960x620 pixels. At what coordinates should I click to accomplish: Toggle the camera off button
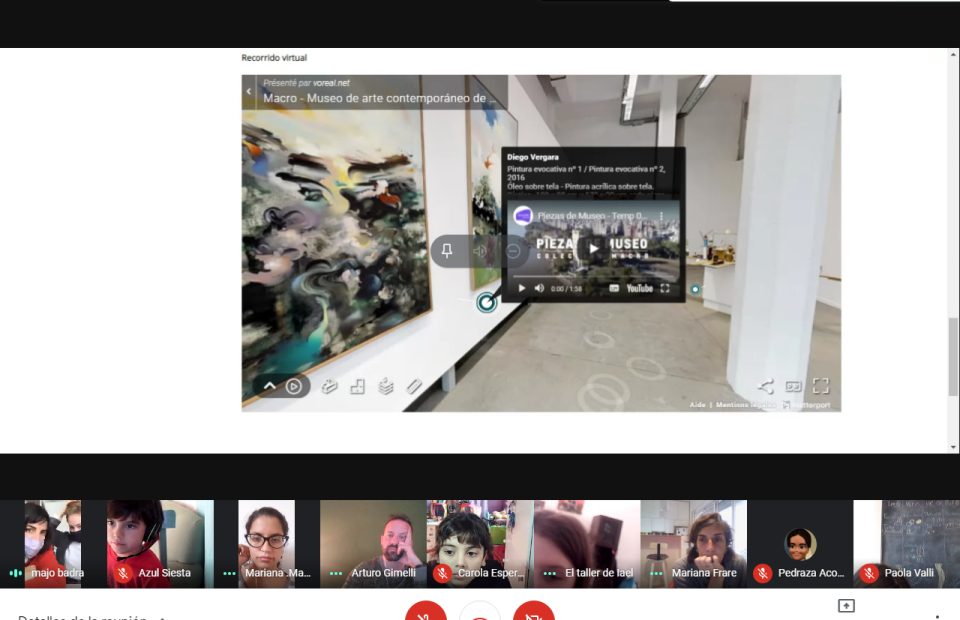click(534, 612)
